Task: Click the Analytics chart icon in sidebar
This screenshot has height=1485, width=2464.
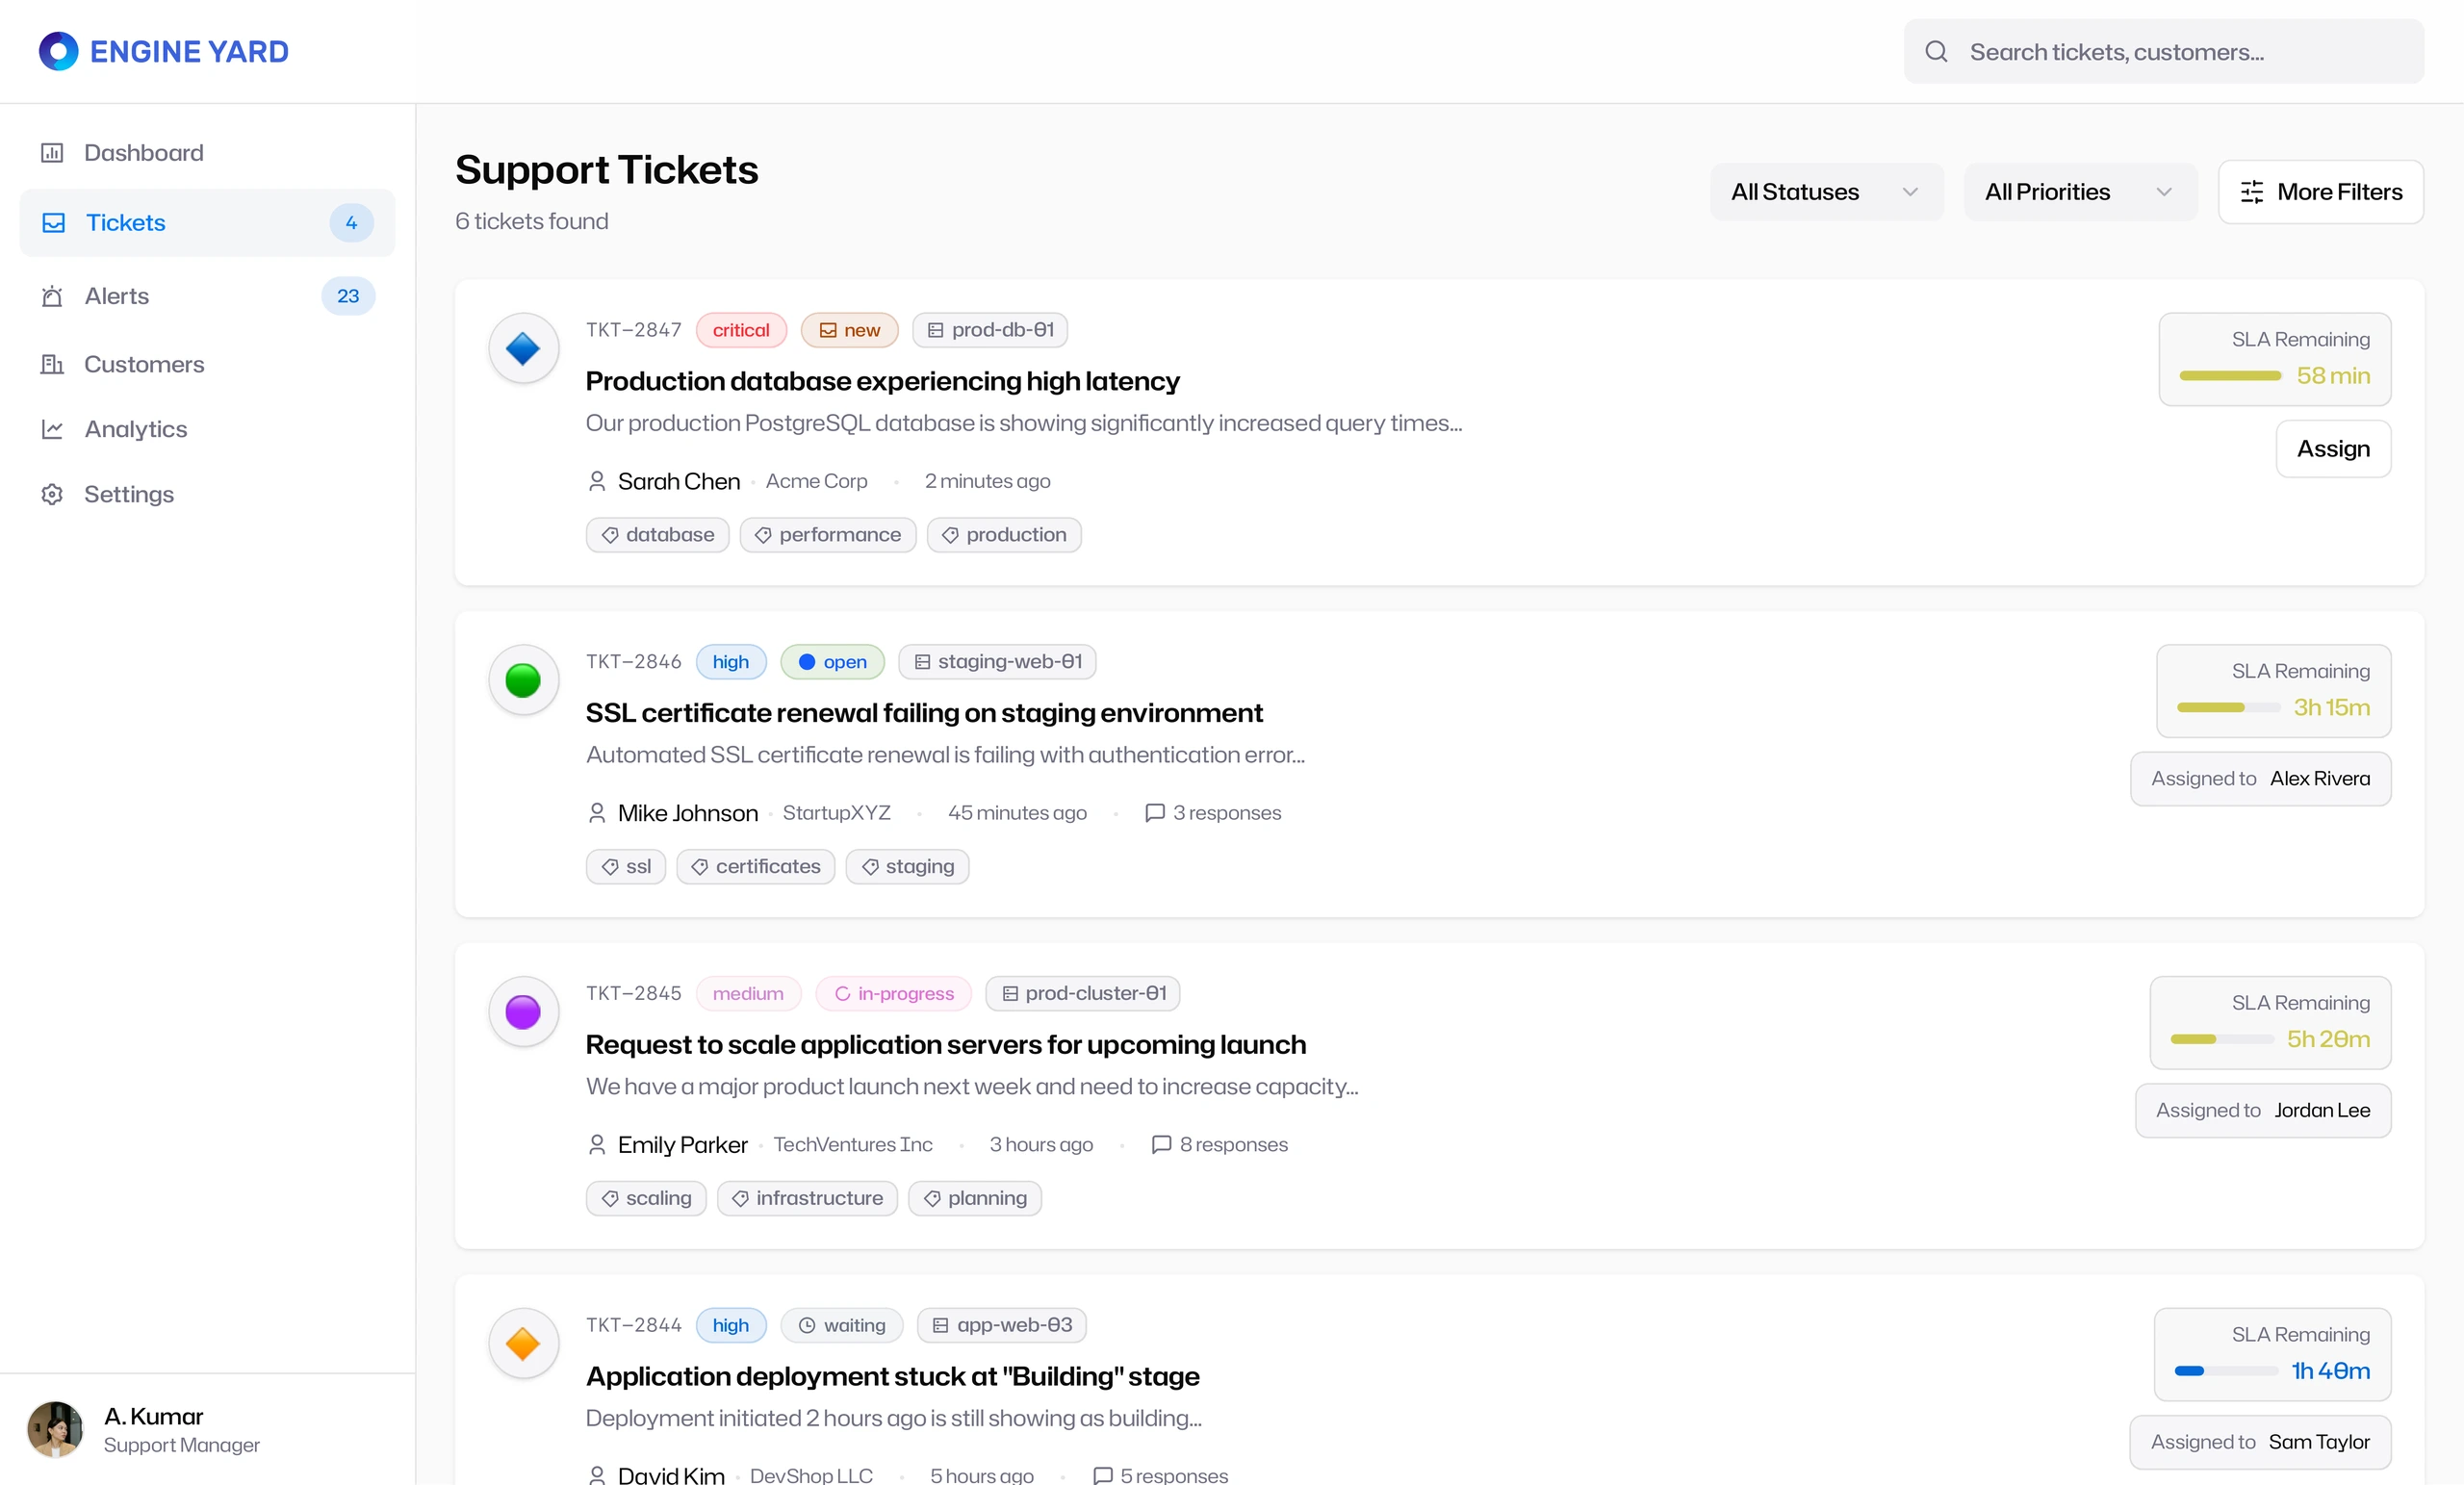Action: (x=52, y=429)
